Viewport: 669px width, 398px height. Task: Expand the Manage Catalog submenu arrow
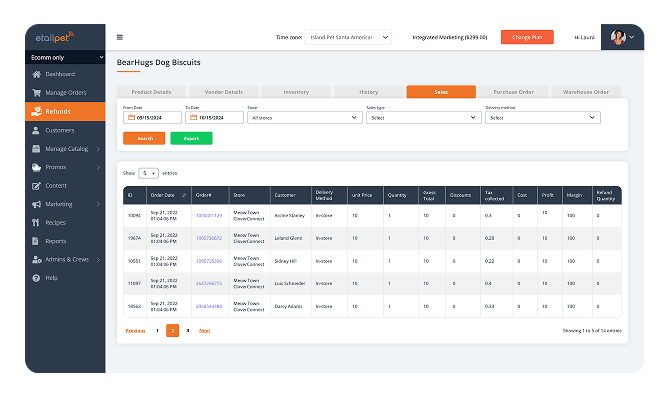pos(98,149)
